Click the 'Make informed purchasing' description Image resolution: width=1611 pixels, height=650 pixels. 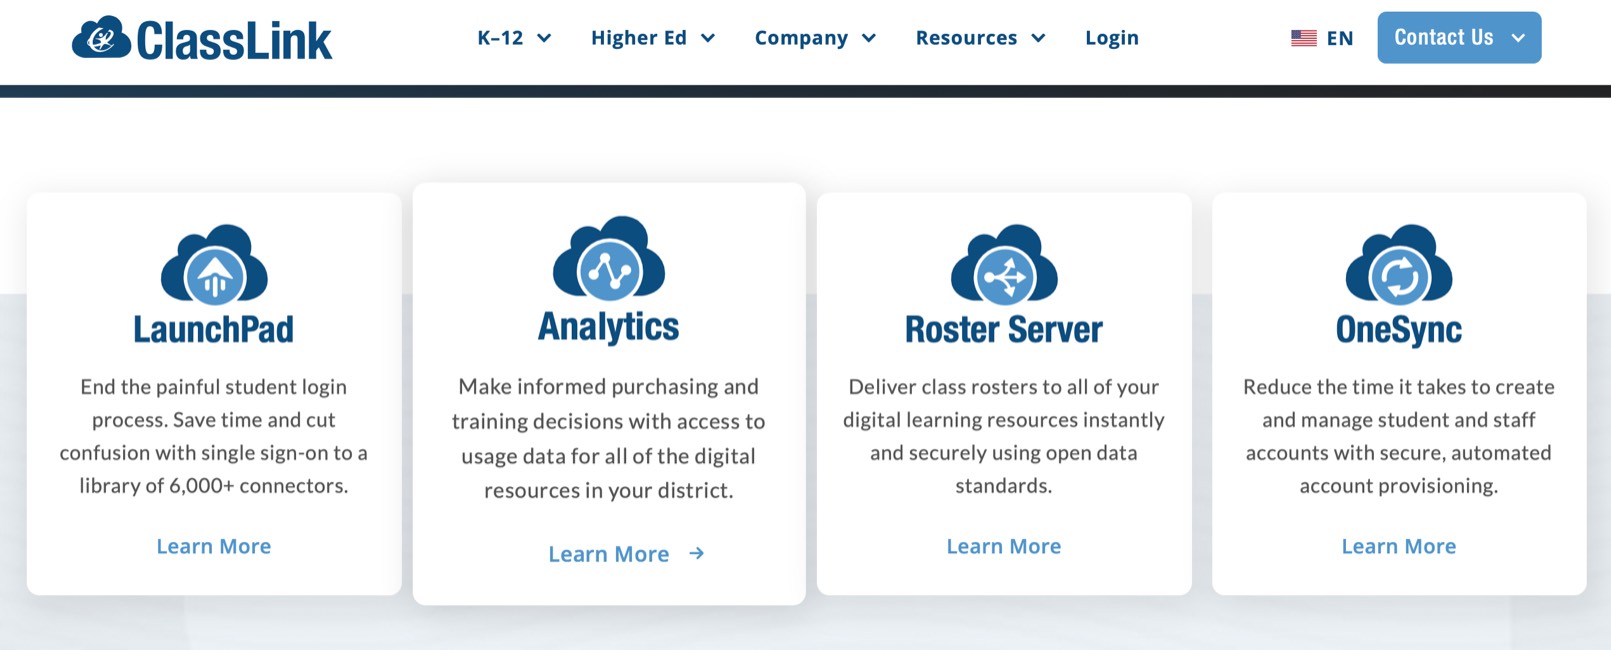coord(609,438)
